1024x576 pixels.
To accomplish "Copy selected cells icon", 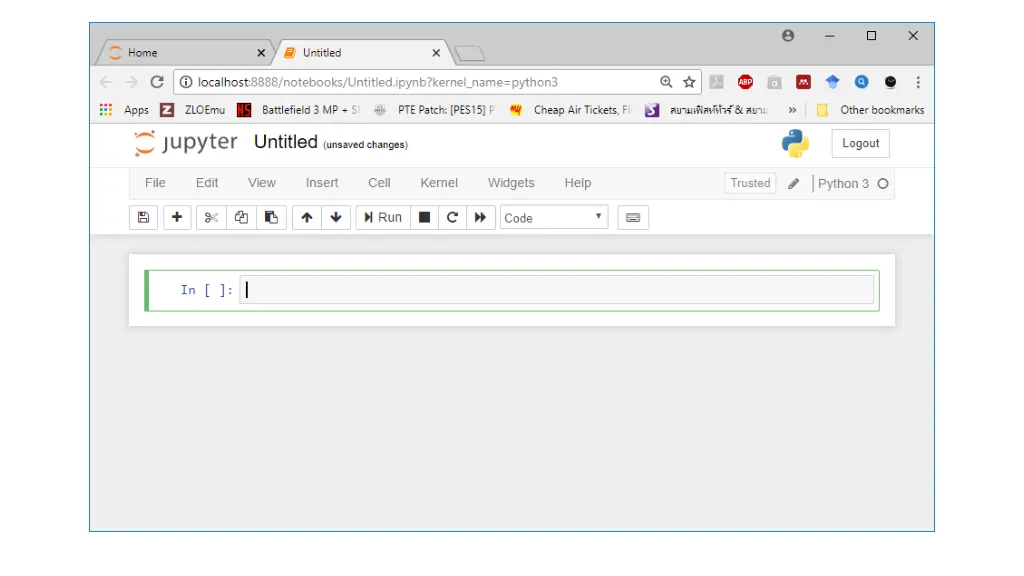I will pos(241,217).
